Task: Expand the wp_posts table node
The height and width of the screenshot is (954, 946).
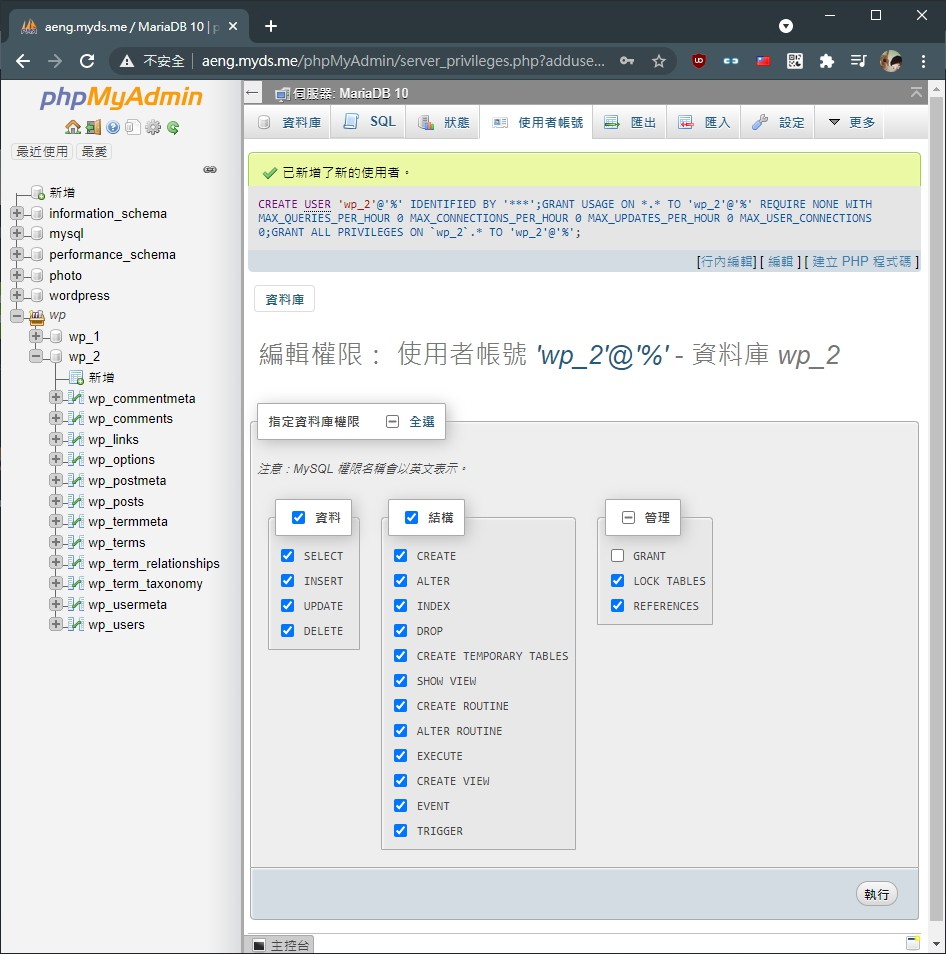Action: (55, 501)
